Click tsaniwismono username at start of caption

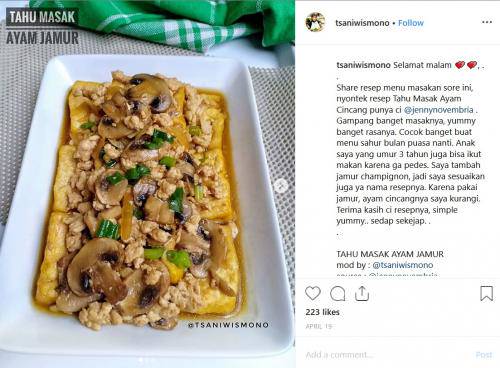point(363,65)
